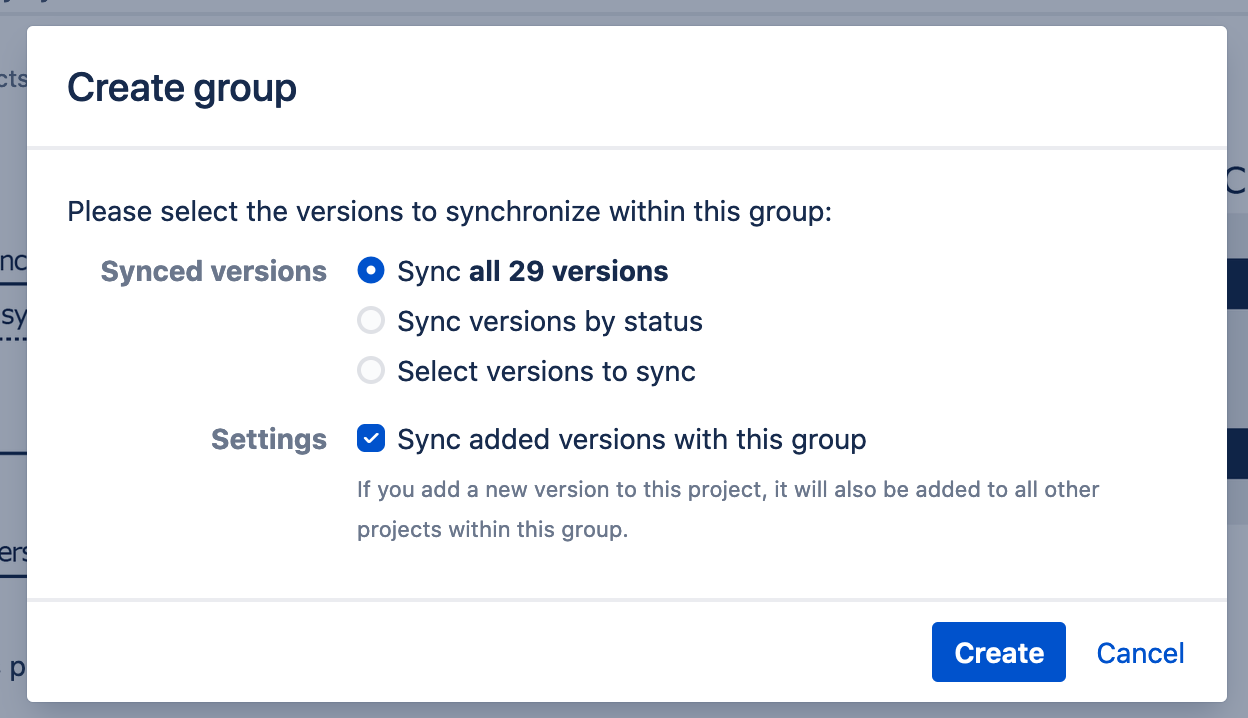
Task: Dismiss the dialog with Cancel
Action: click(1140, 652)
